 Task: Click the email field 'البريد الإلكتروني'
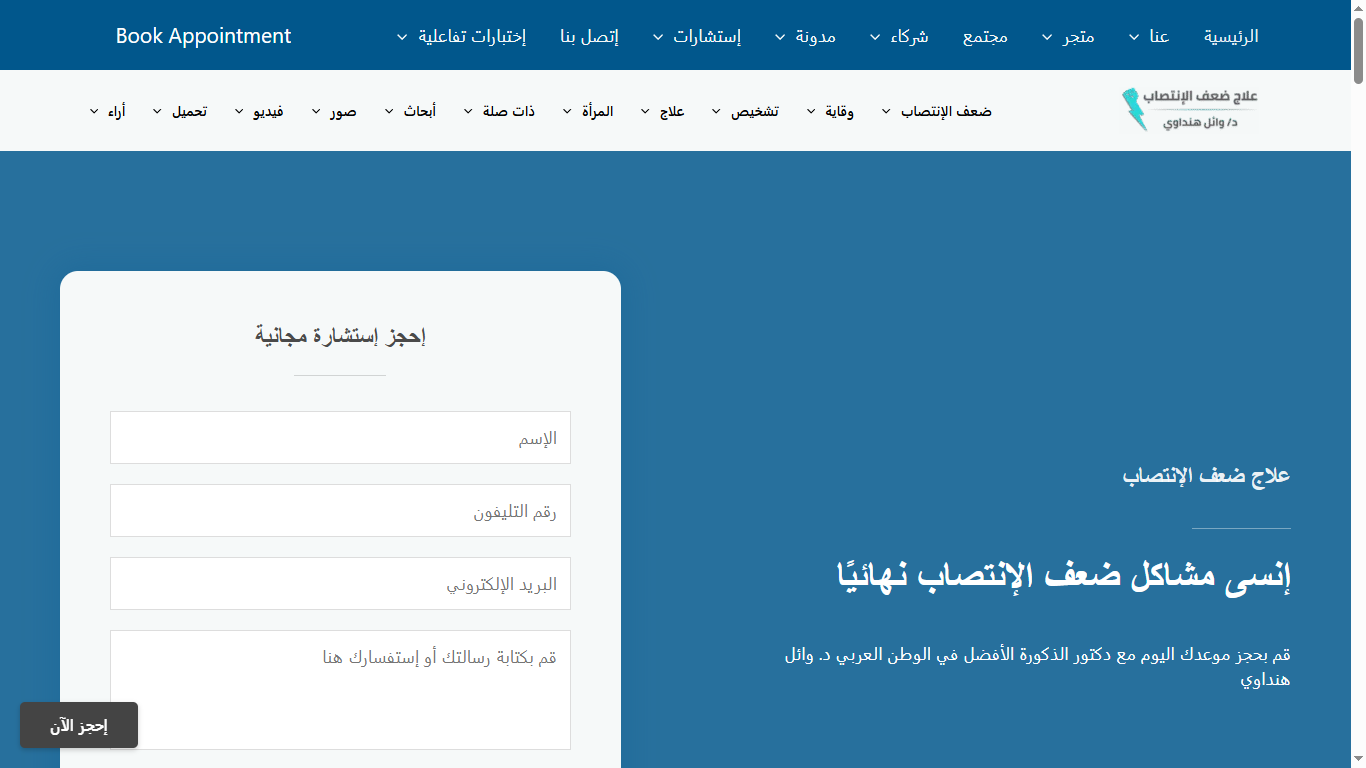click(340, 583)
